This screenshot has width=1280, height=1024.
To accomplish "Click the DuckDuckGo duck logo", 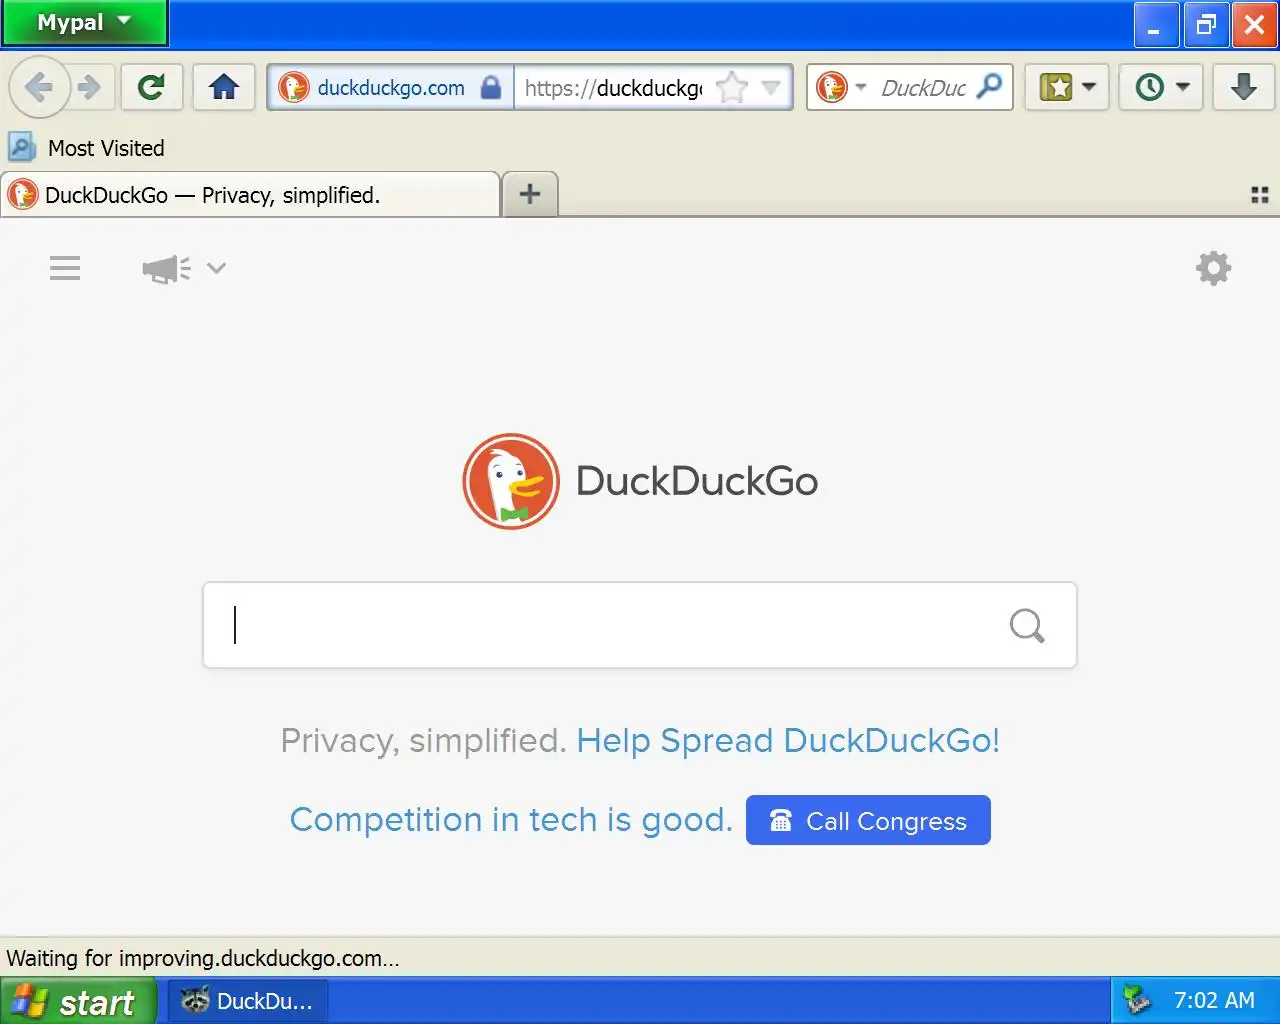I will [511, 481].
